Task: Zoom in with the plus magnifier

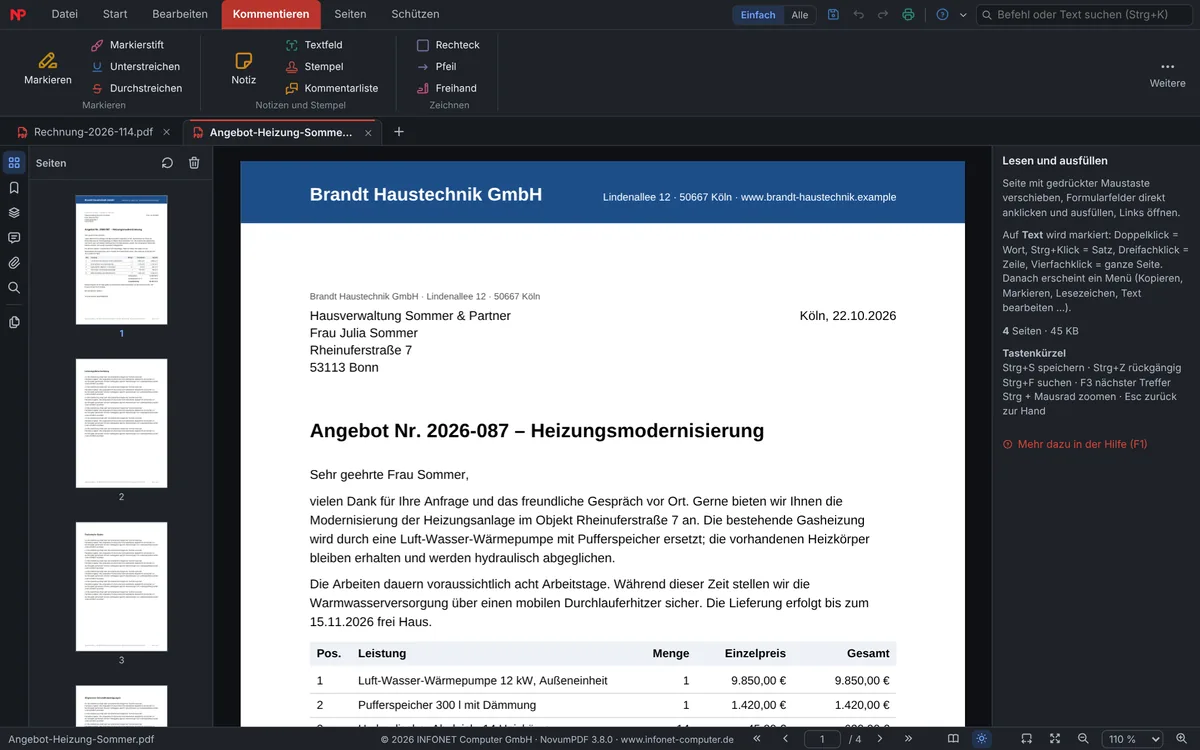Action: (1181, 739)
